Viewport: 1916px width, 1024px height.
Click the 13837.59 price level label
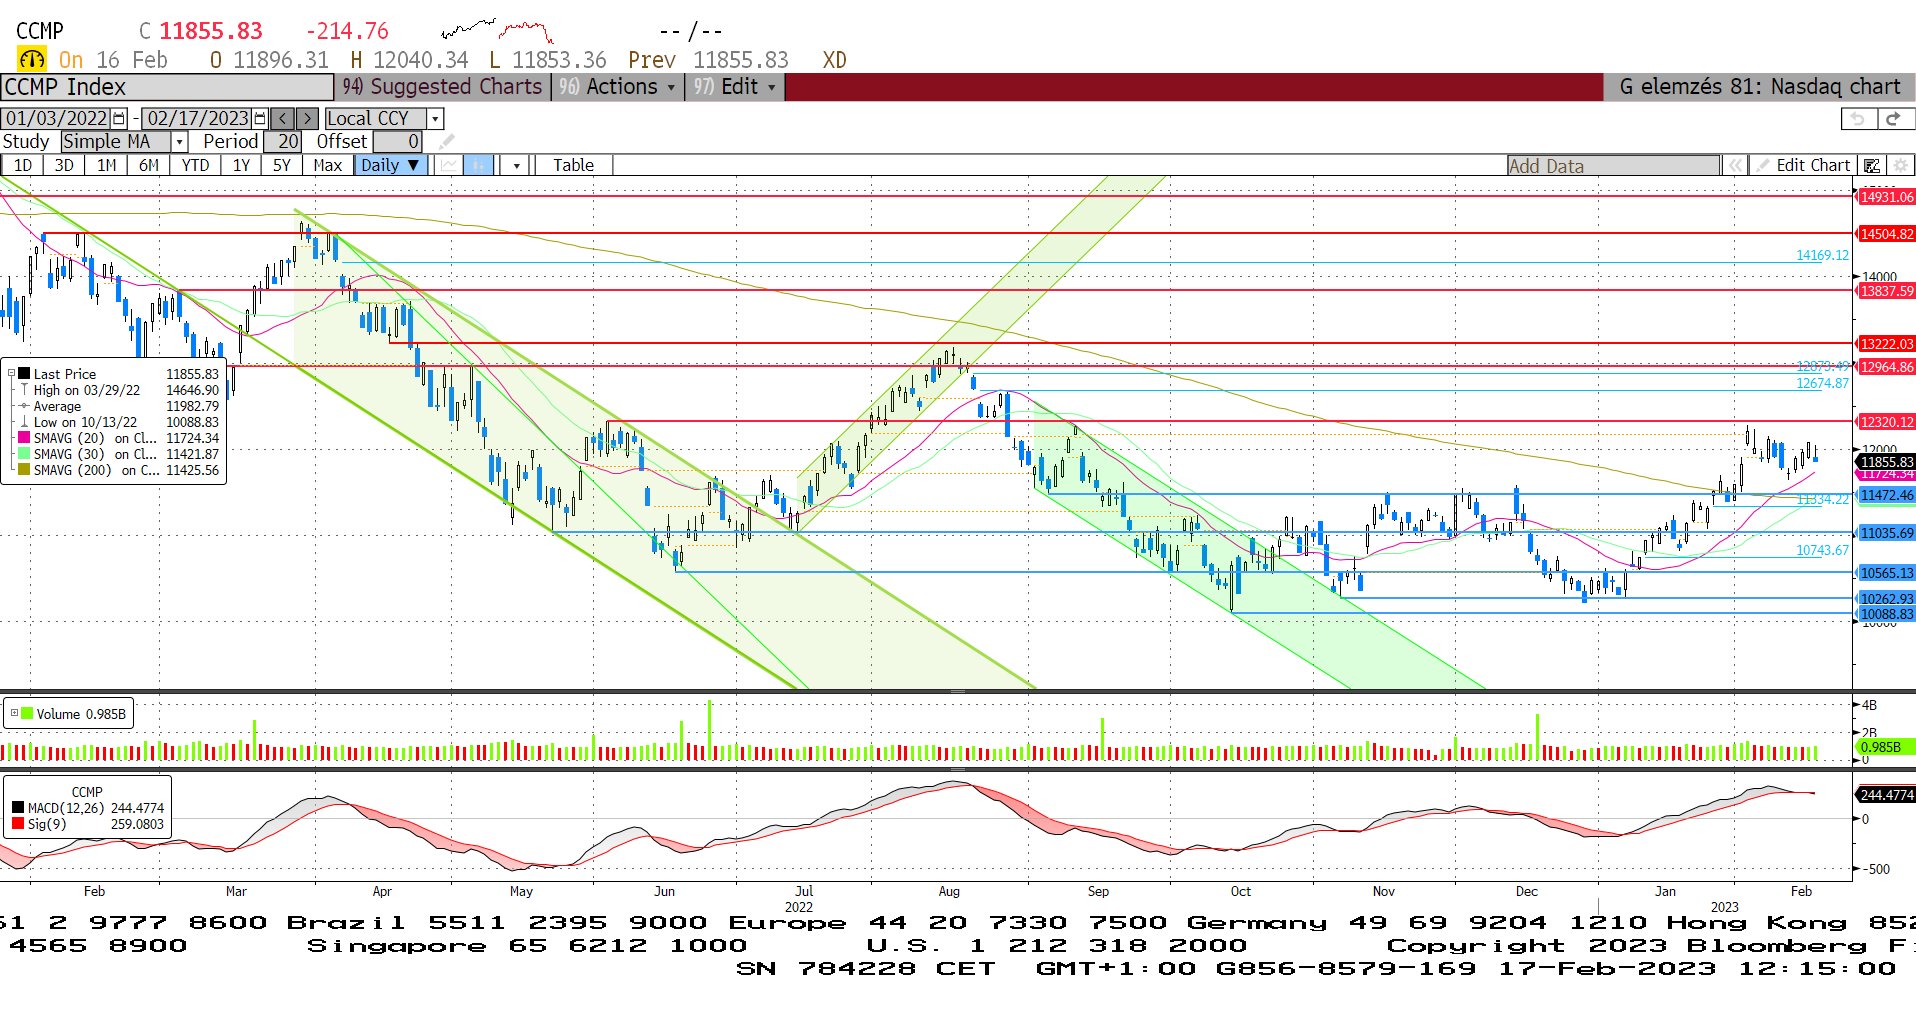(1886, 291)
